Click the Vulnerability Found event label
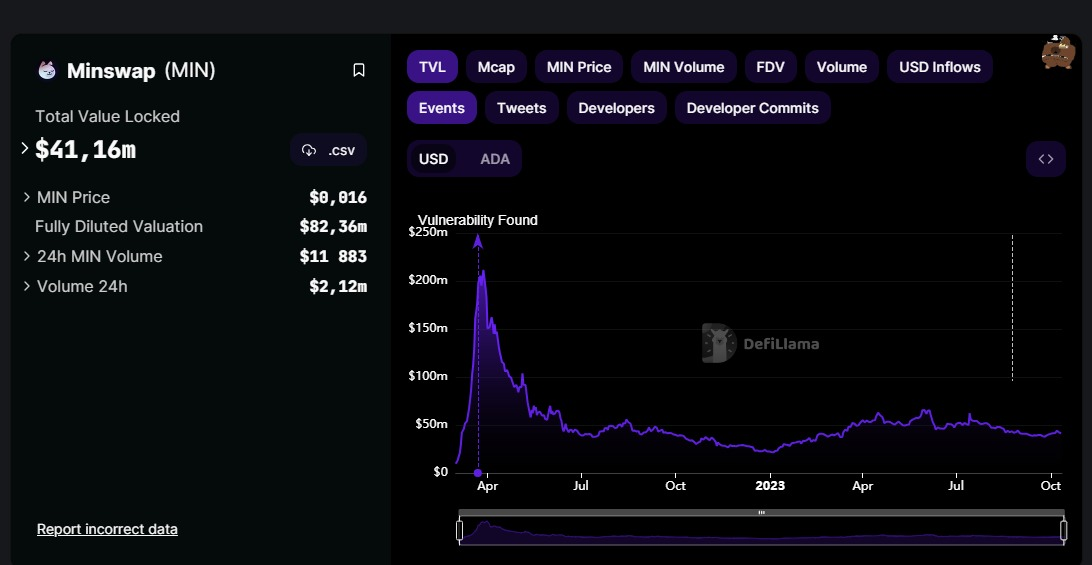The height and width of the screenshot is (565, 1092). pos(478,220)
